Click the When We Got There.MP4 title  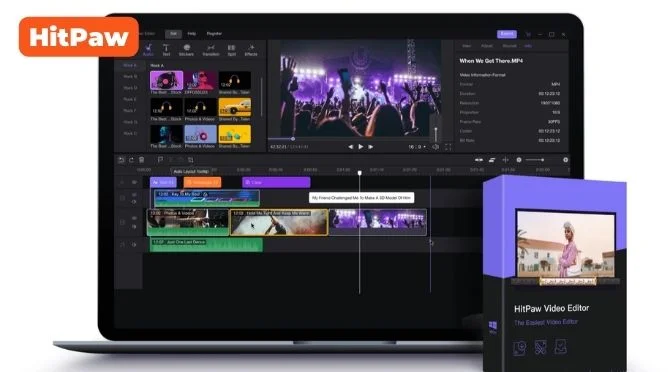pos(491,61)
